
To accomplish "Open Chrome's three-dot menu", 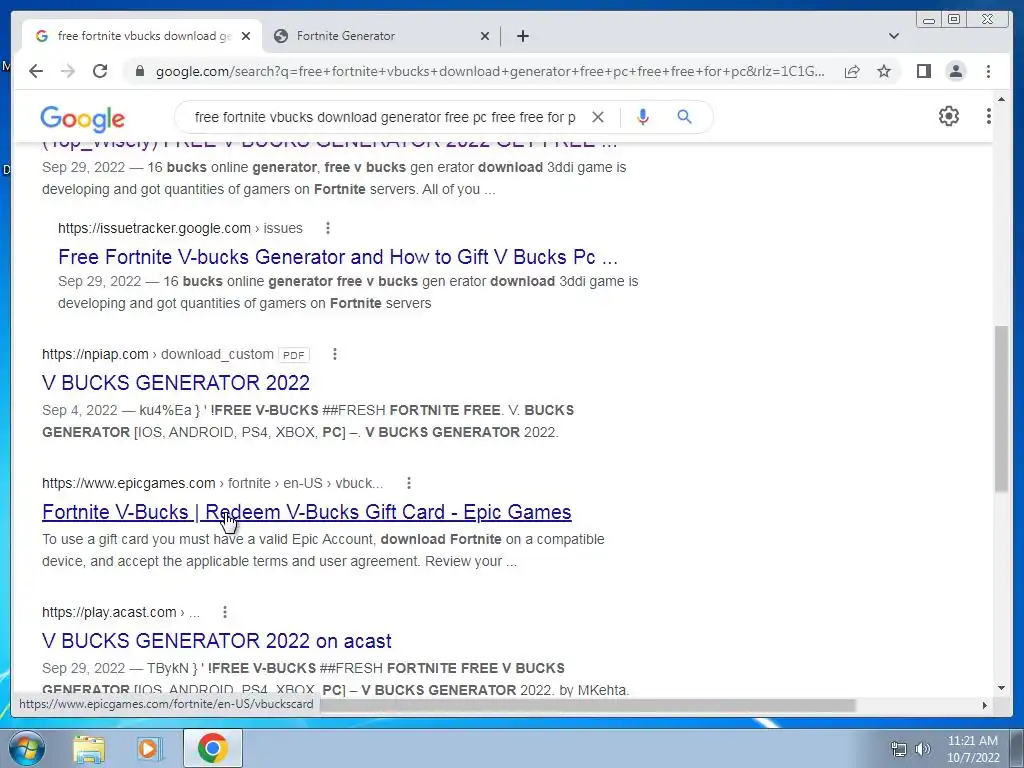I will click(x=988, y=71).
